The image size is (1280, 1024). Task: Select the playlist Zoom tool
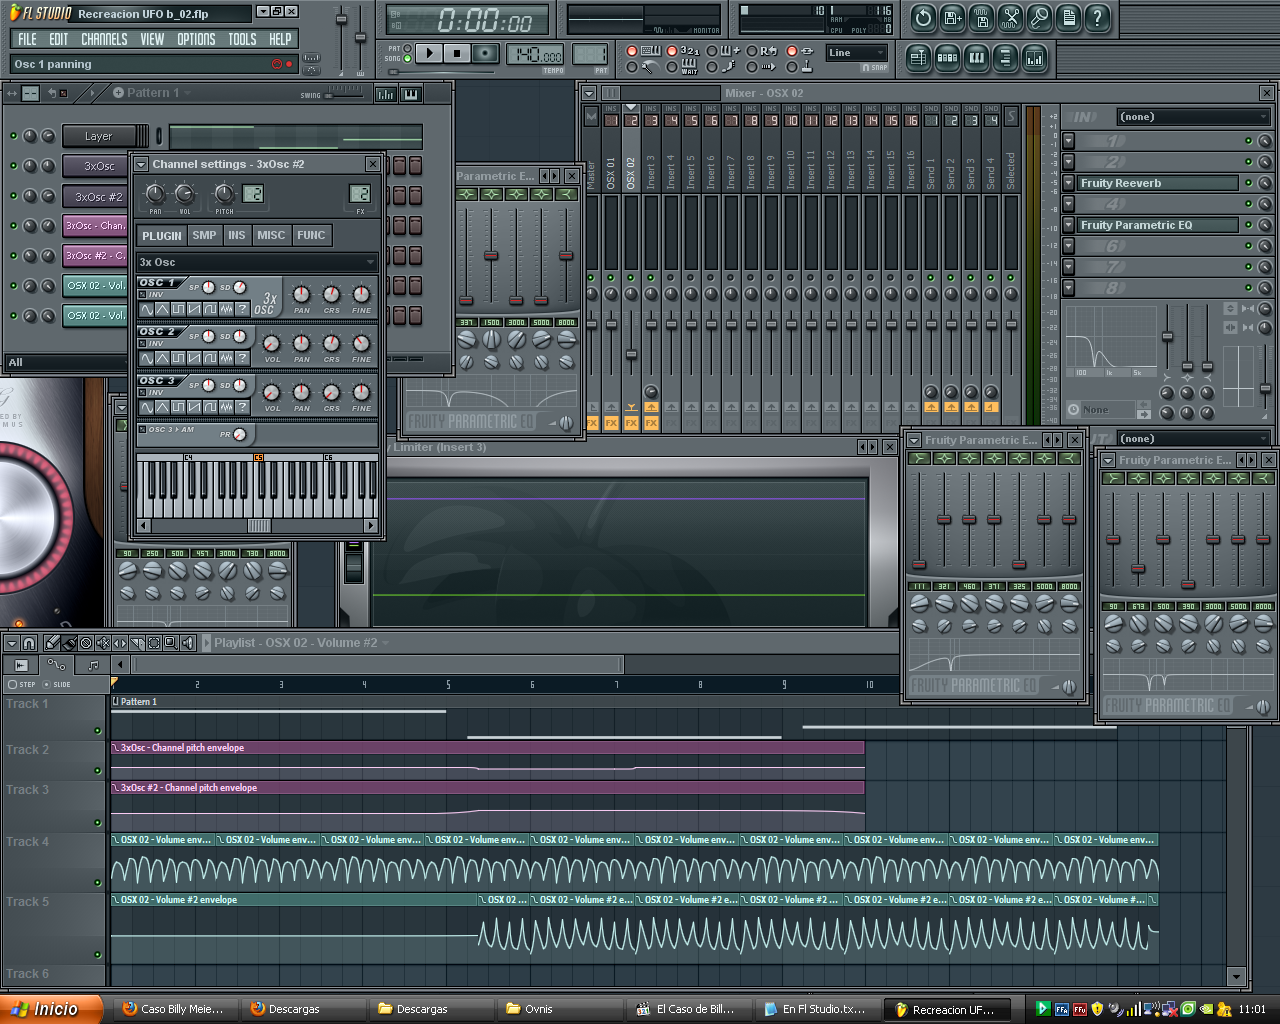[x=170, y=643]
